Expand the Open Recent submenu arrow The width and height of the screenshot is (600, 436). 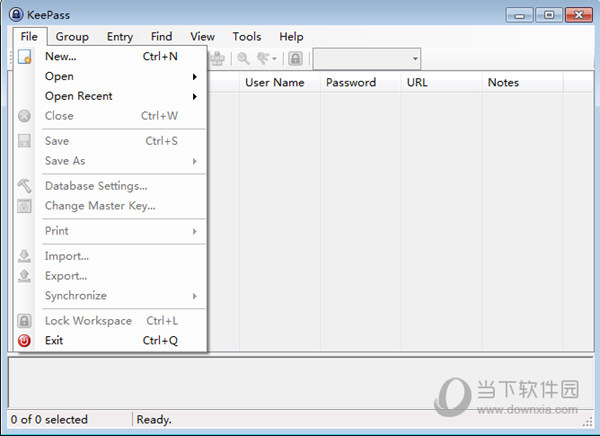point(195,96)
